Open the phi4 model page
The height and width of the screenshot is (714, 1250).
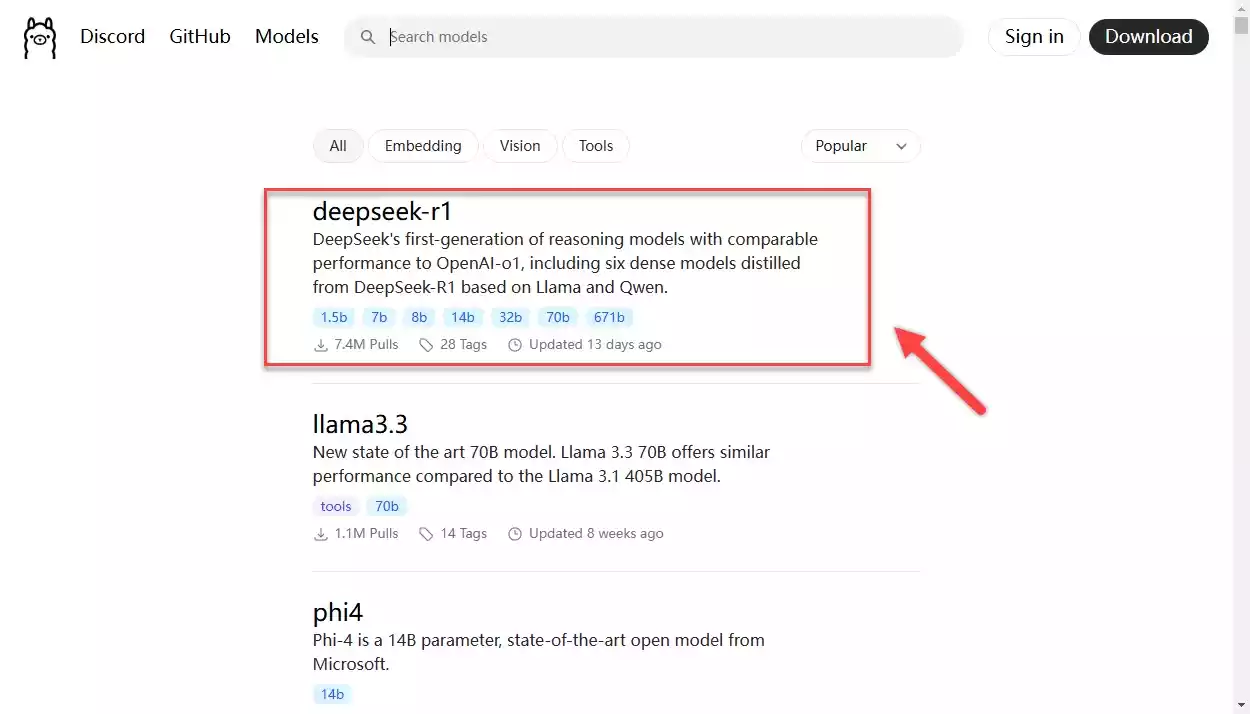pyautogui.click(x=338, y=611)
